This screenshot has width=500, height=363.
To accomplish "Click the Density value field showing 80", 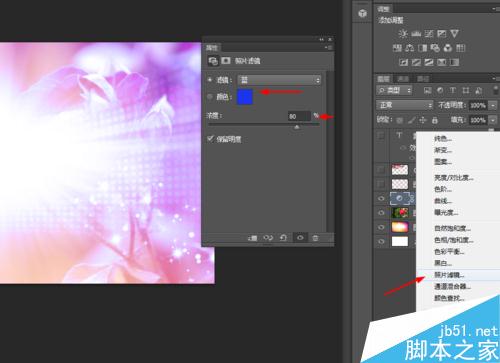I will 299,116.
